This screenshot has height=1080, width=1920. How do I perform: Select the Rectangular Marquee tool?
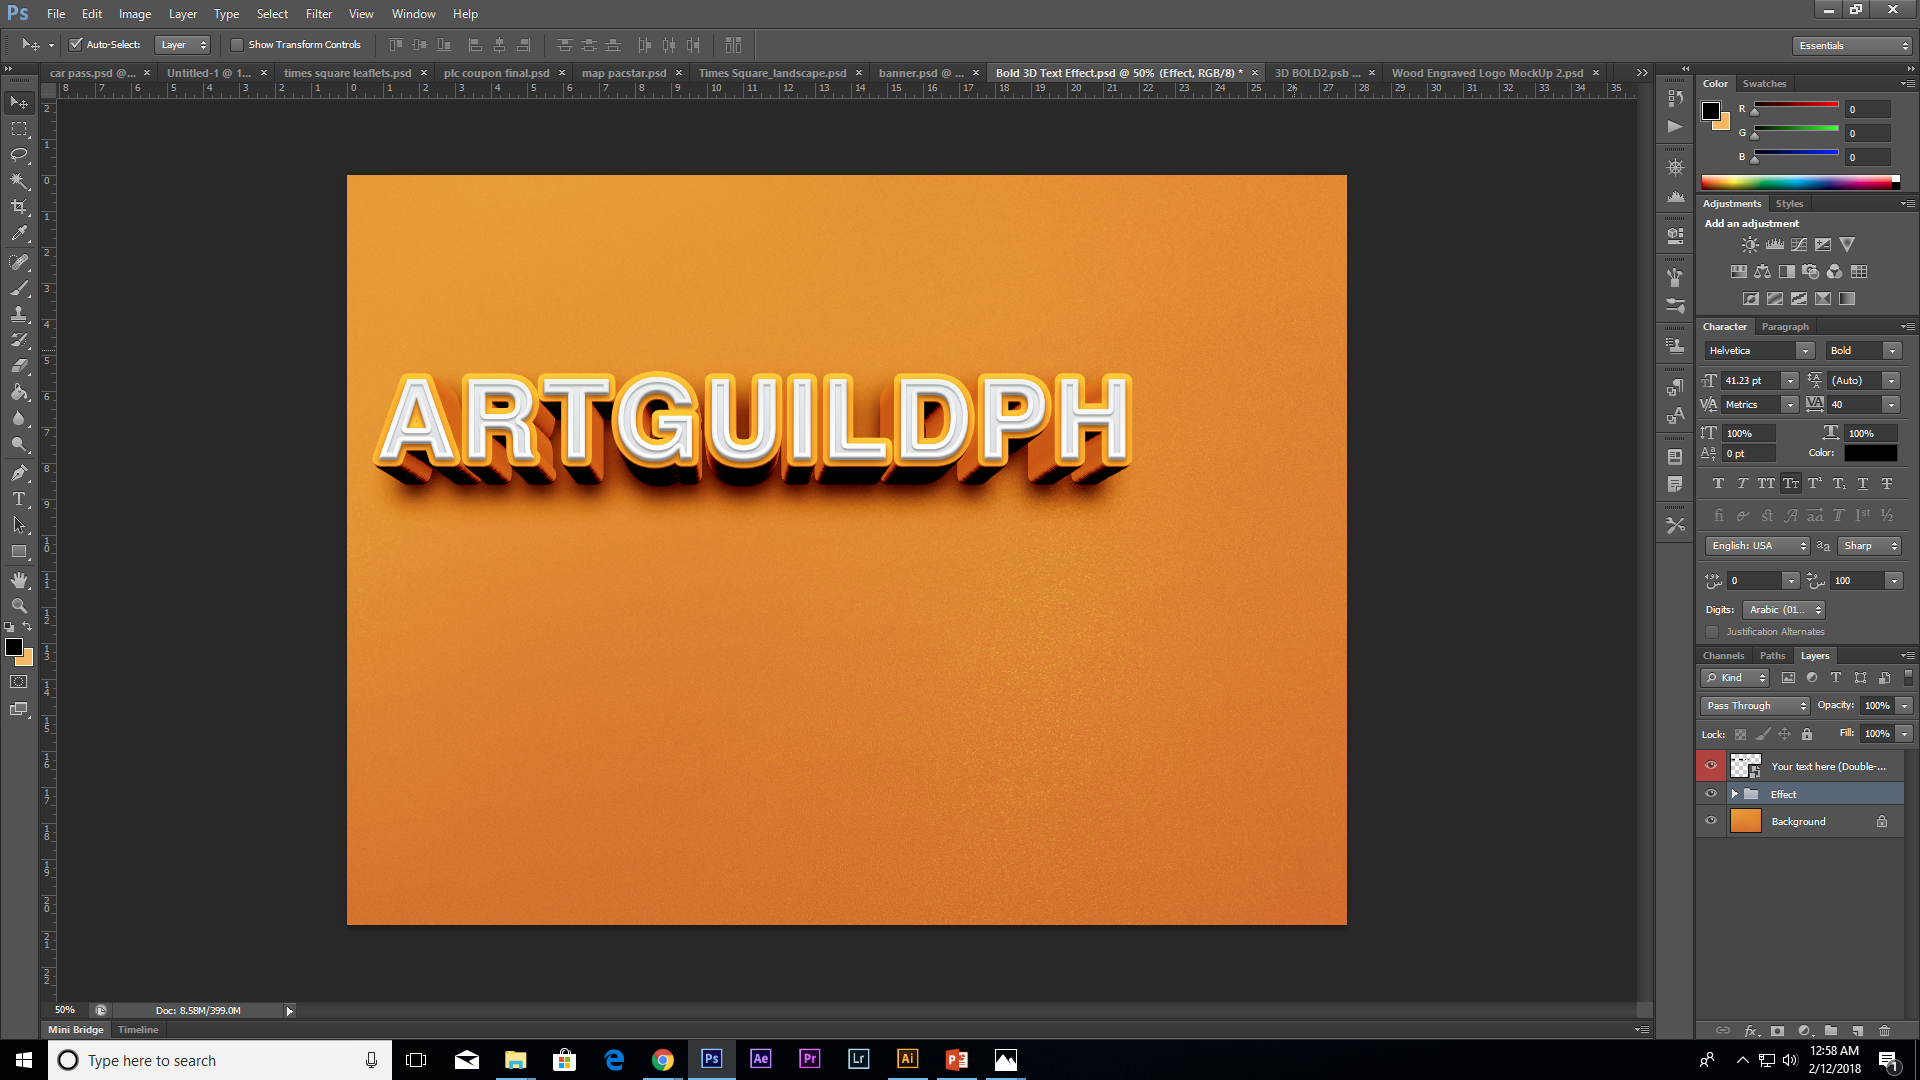tap(19, 129)
